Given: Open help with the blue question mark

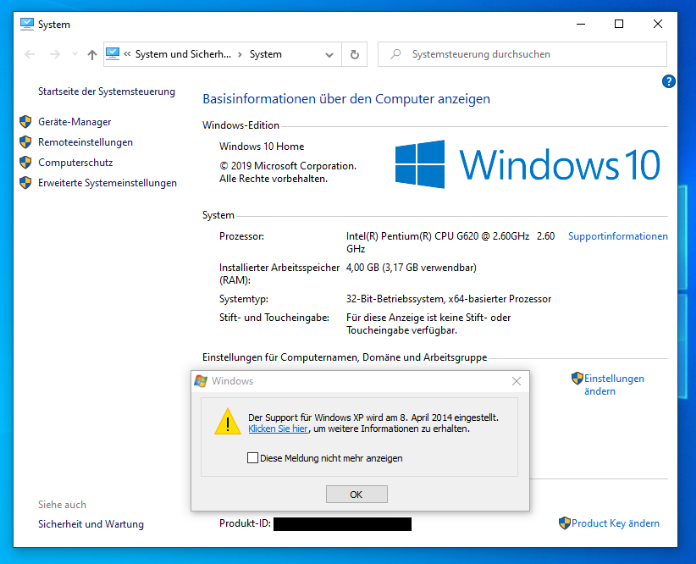Looking at the screenshot, I should point(668,81).
